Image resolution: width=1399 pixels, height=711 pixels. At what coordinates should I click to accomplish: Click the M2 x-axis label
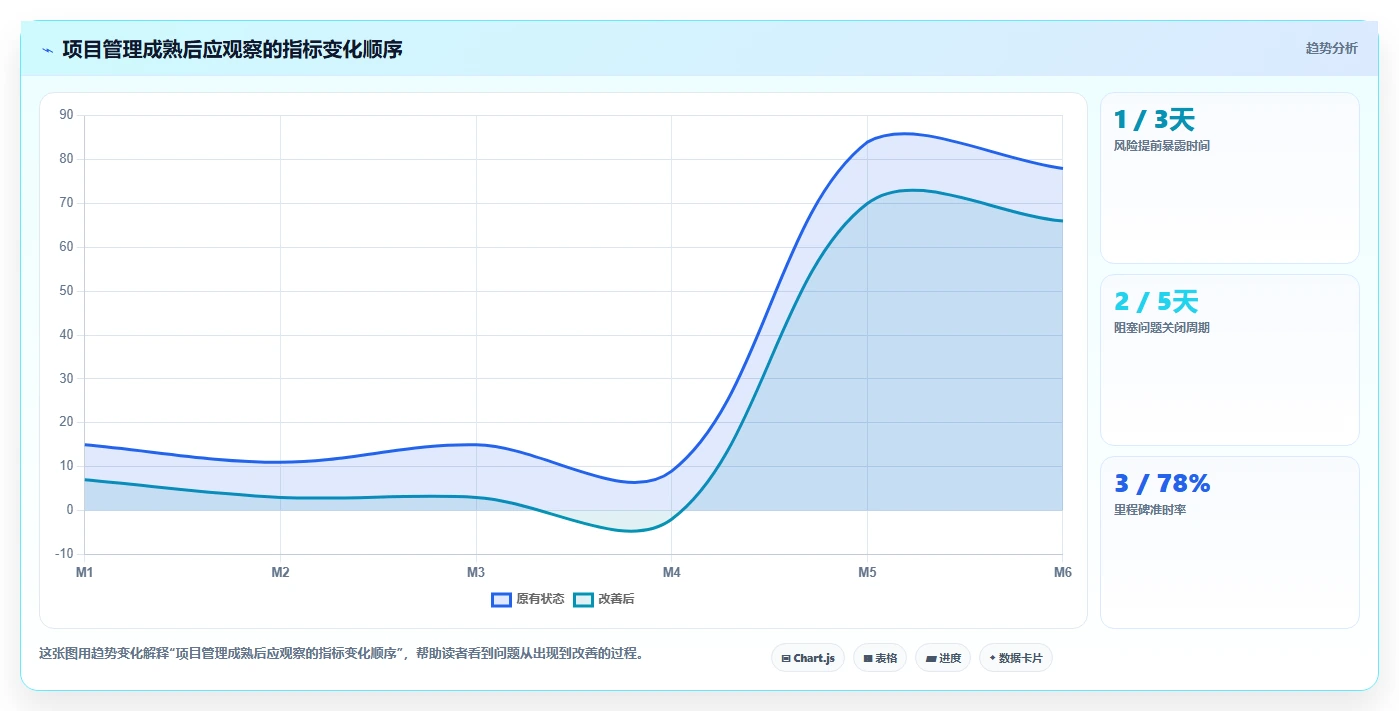point(280,572)
